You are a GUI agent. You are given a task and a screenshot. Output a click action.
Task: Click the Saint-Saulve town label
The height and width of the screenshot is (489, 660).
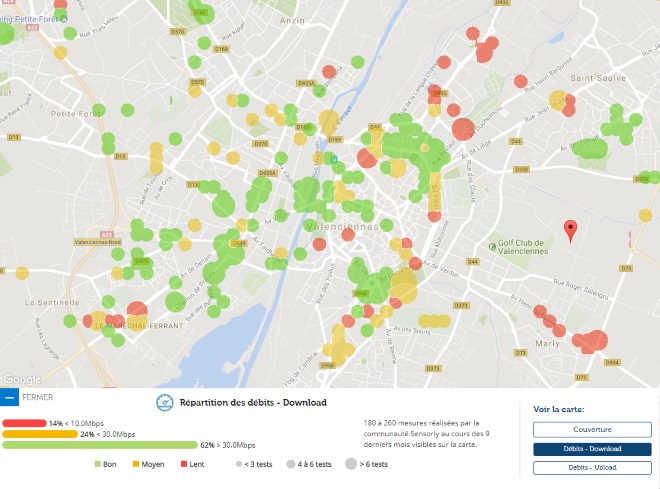tap(598, 78)
